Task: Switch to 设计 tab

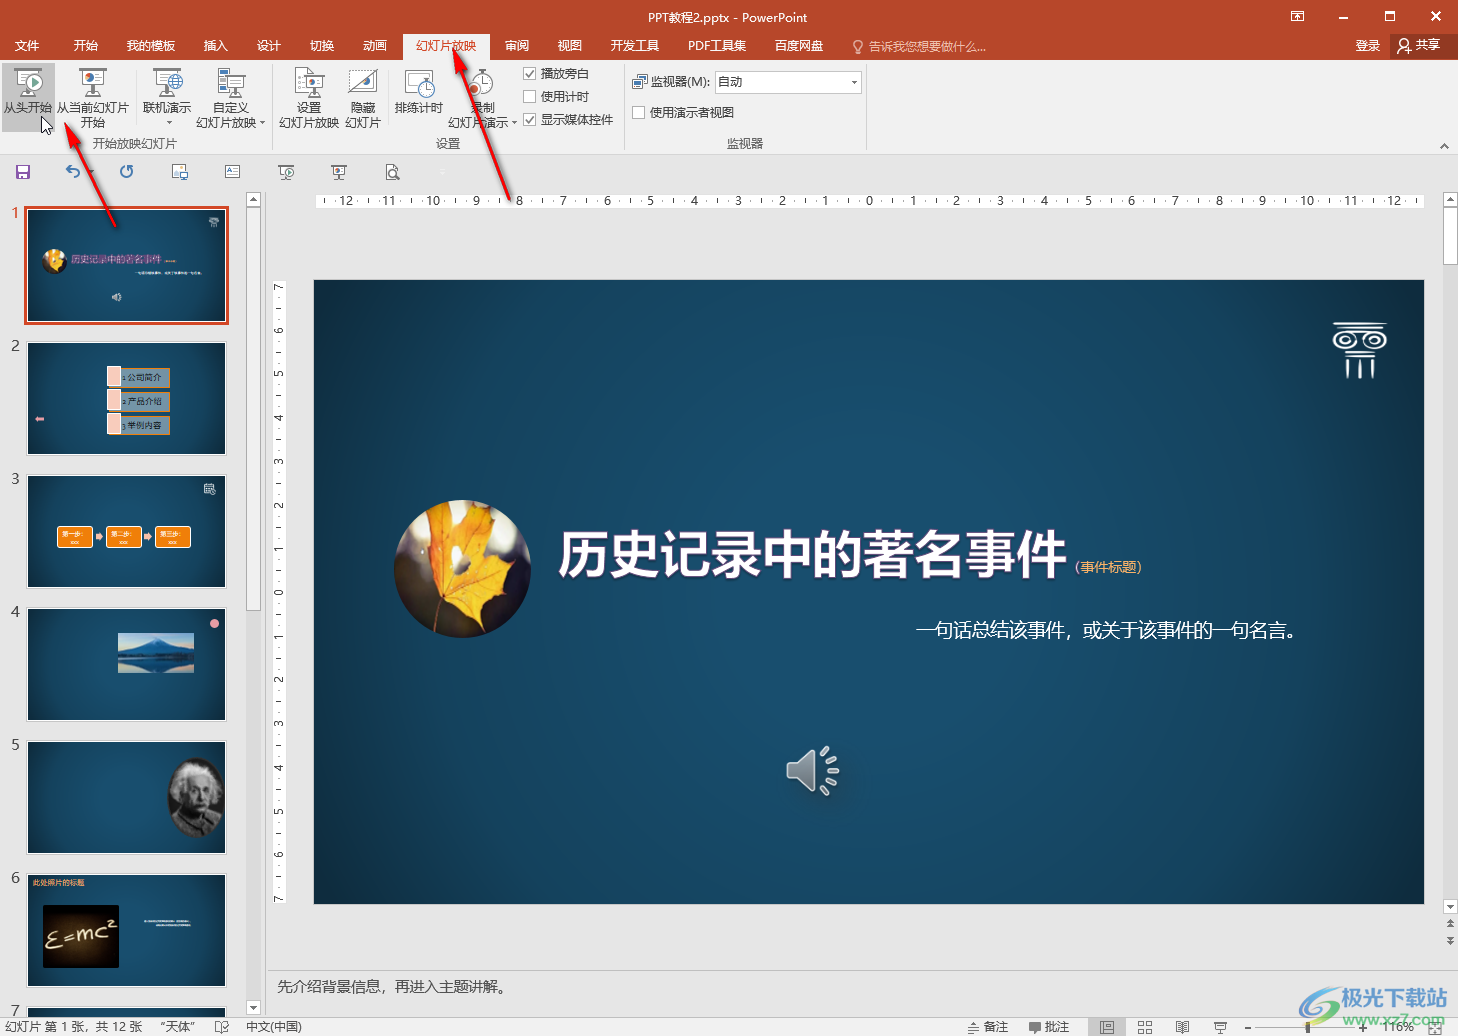Action: pos(268,46)
